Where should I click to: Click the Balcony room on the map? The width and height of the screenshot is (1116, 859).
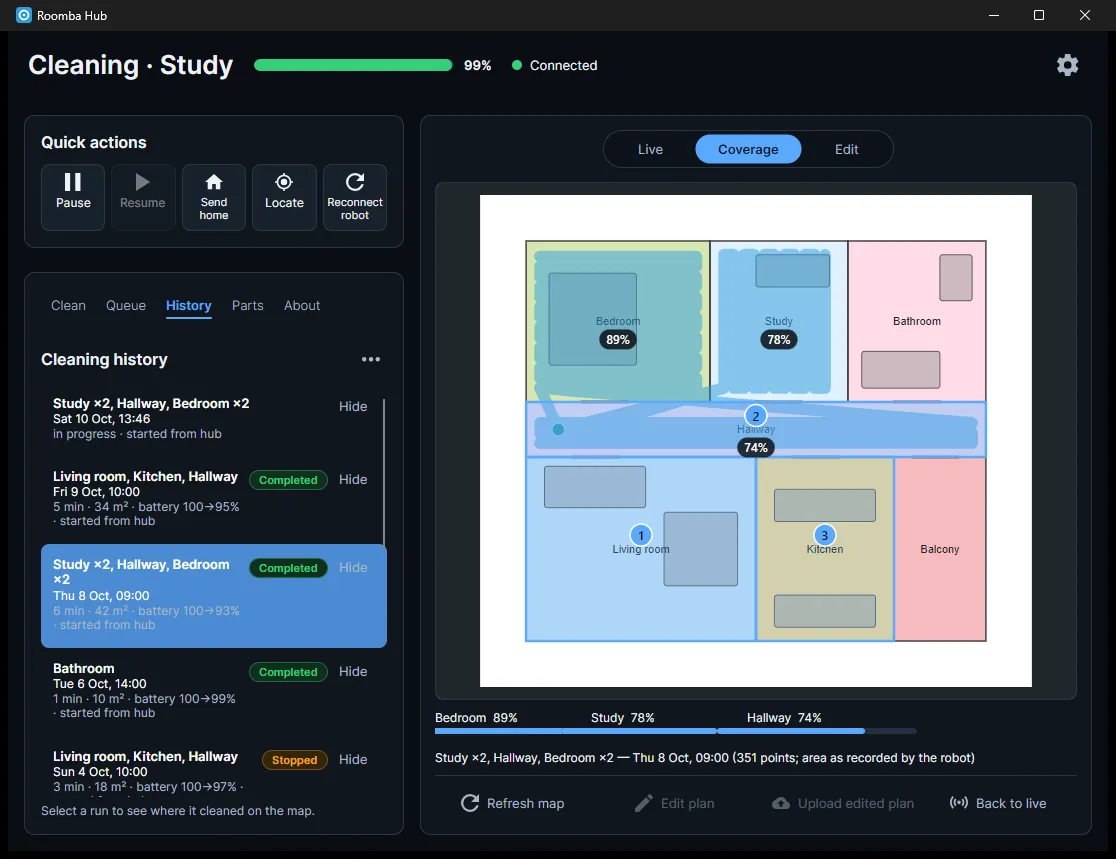(939, 549)
